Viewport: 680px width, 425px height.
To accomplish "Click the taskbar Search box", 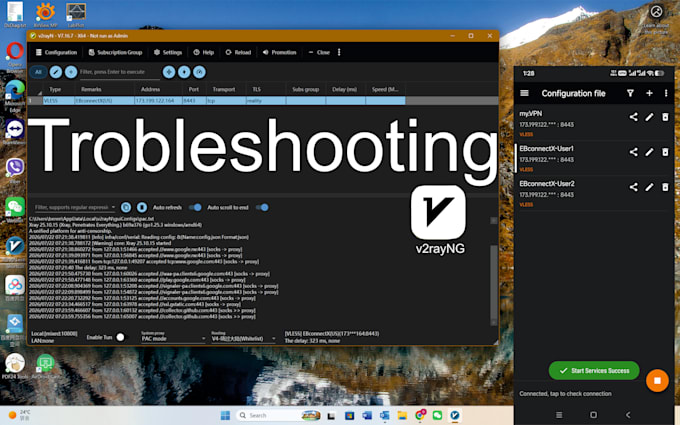I will click(x=280, y=415).
